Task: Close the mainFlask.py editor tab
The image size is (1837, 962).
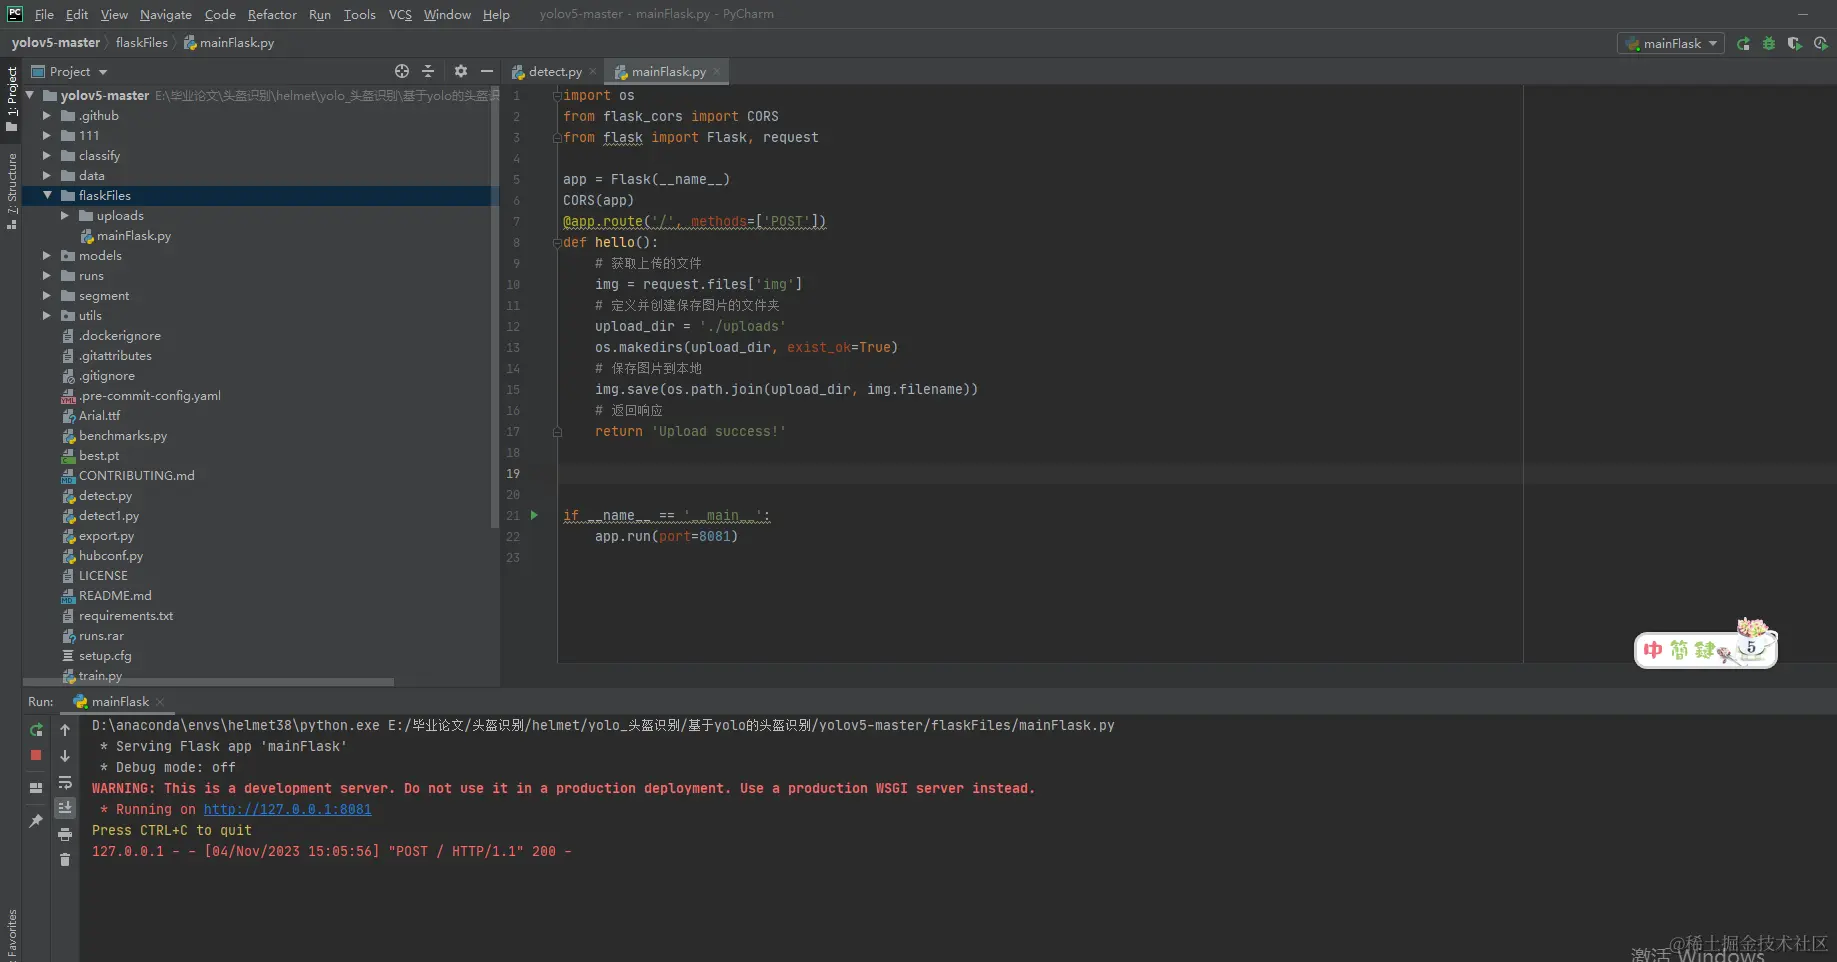Action: [717, 71]
